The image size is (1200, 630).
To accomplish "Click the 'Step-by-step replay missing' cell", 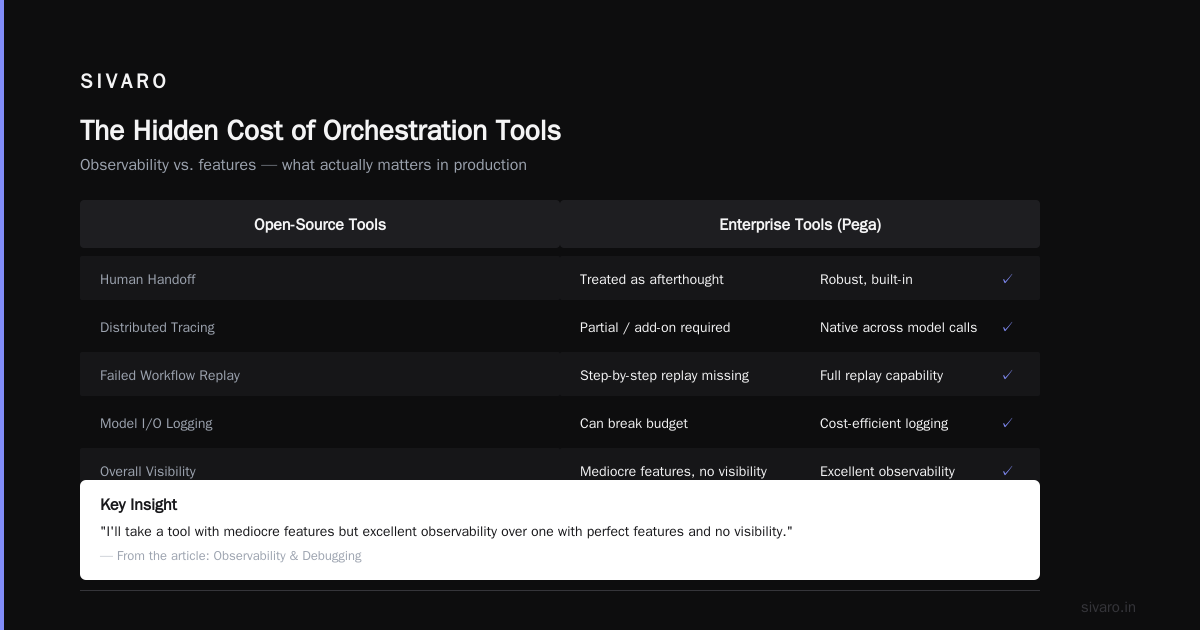I will pyautogui.click(x=664, y=375).
